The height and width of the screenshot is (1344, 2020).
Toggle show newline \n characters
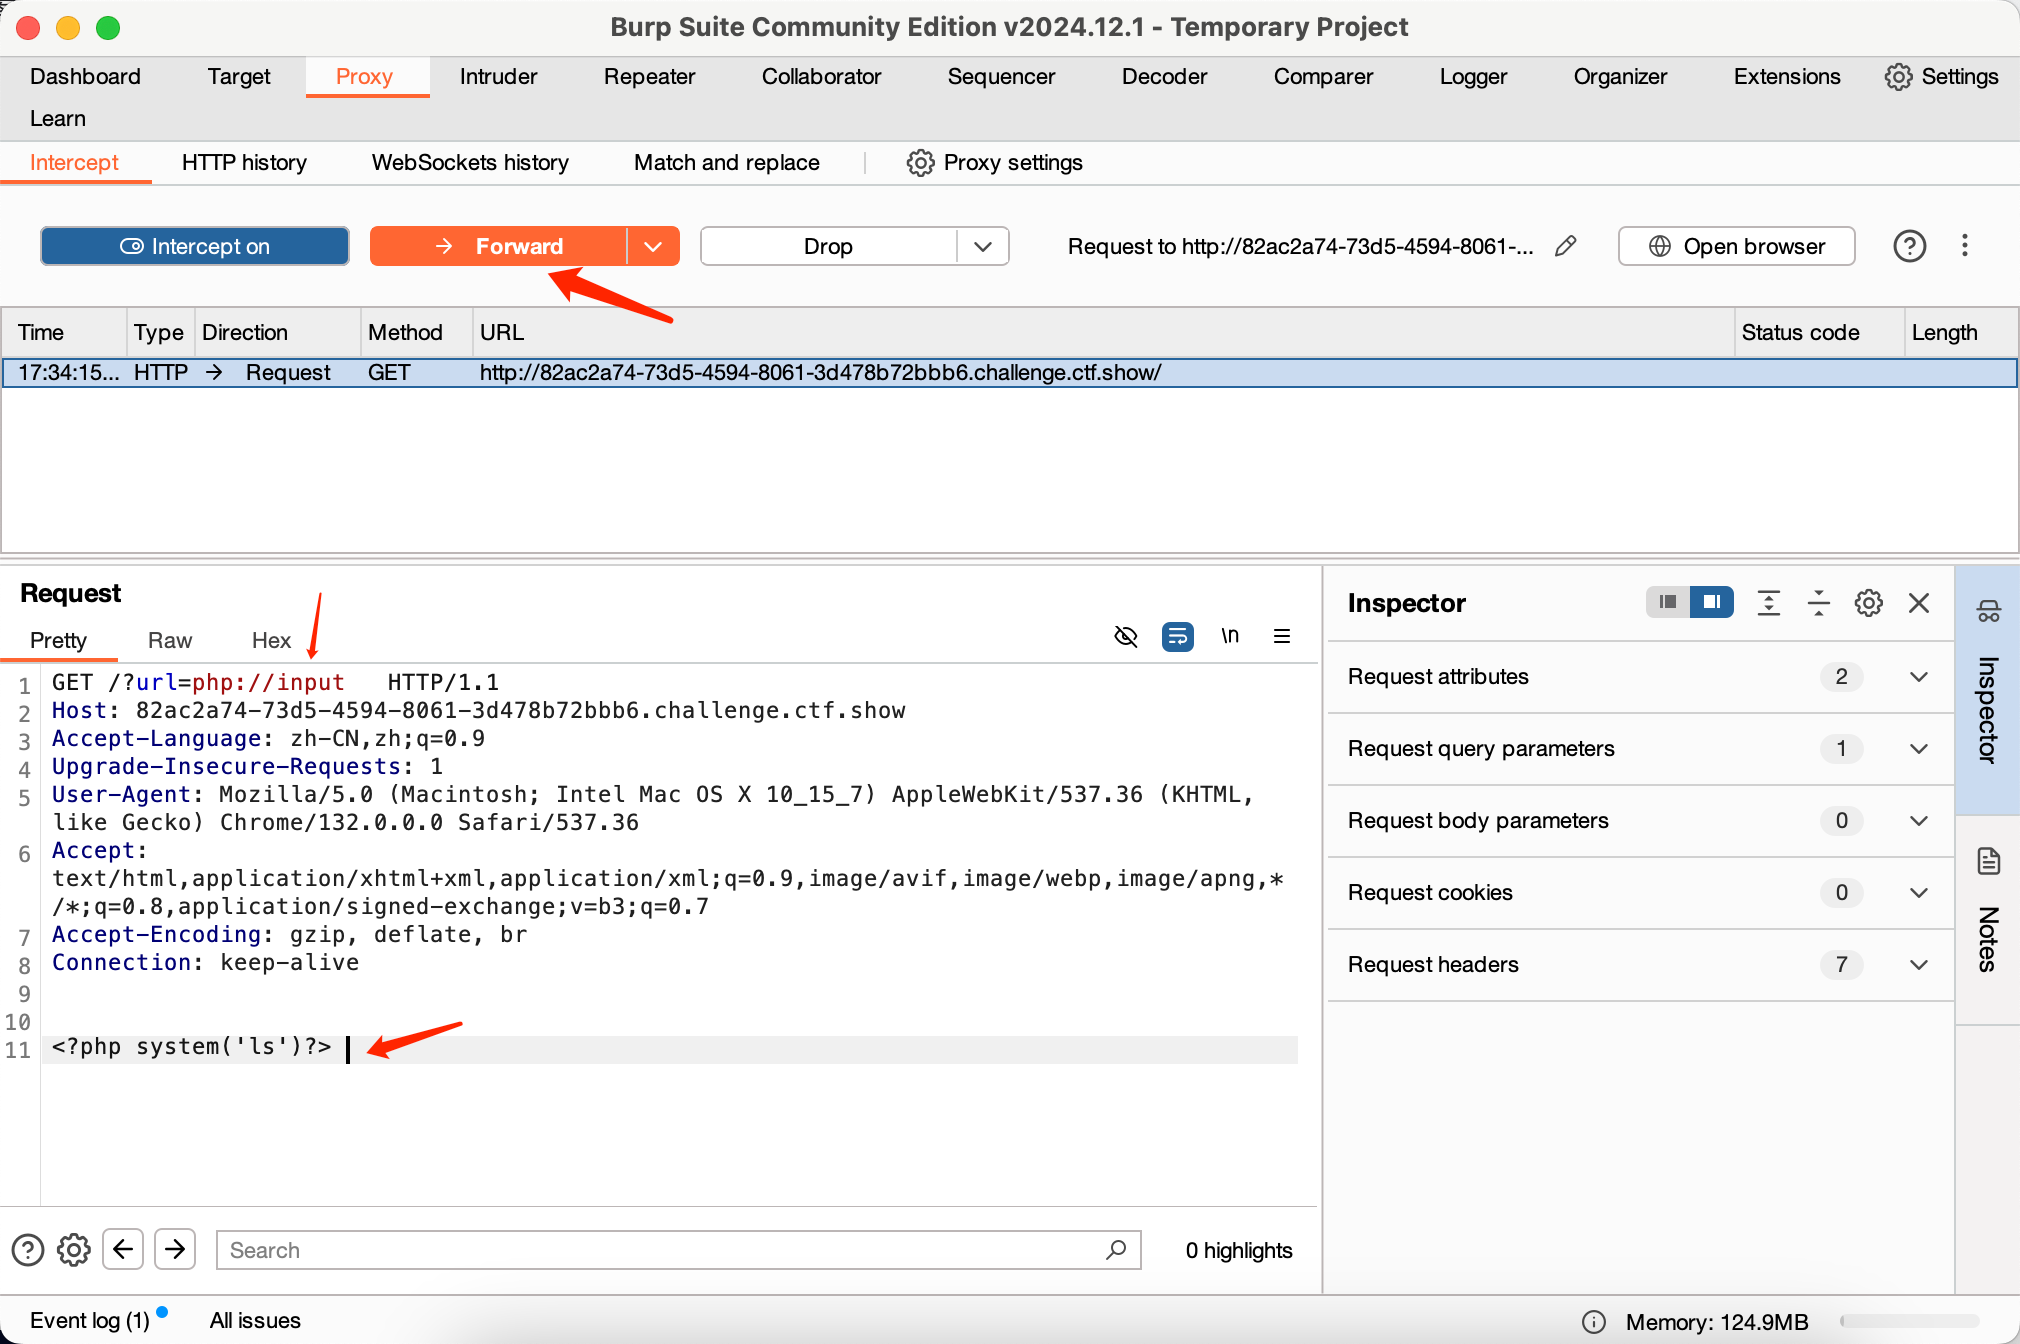tap(1230, 636)
